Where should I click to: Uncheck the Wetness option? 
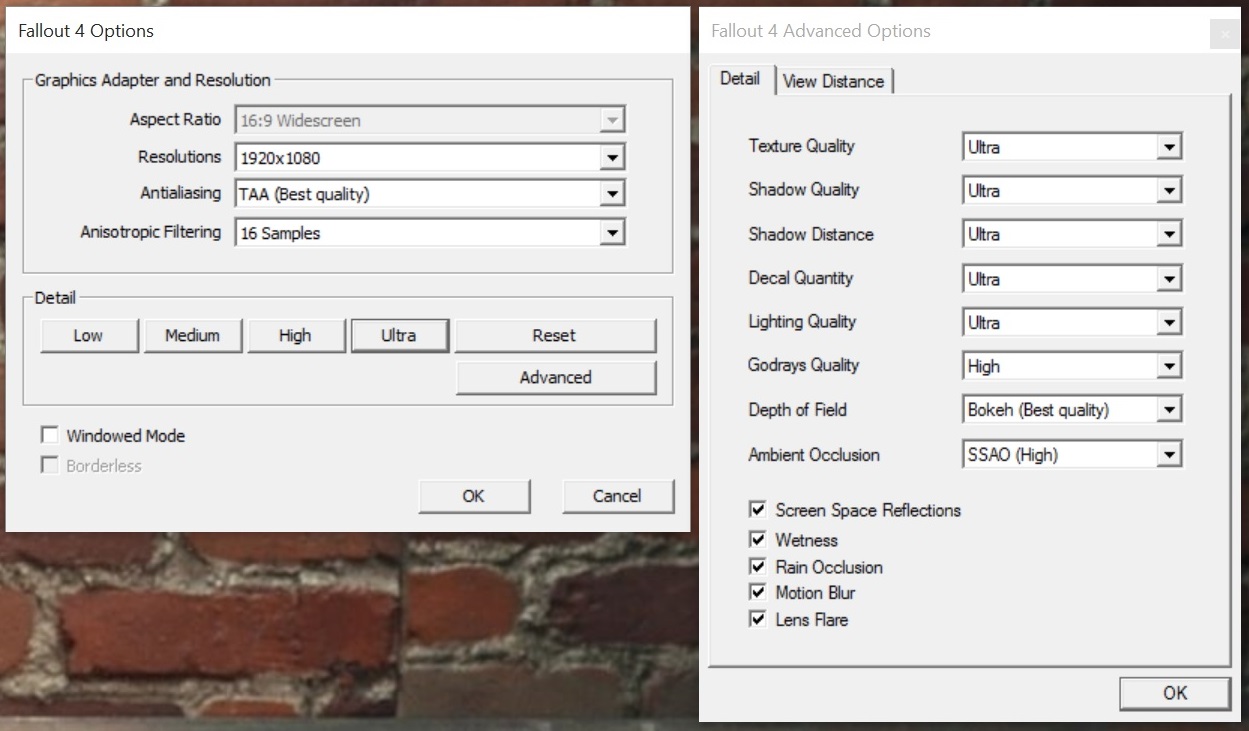coord(757,540)
